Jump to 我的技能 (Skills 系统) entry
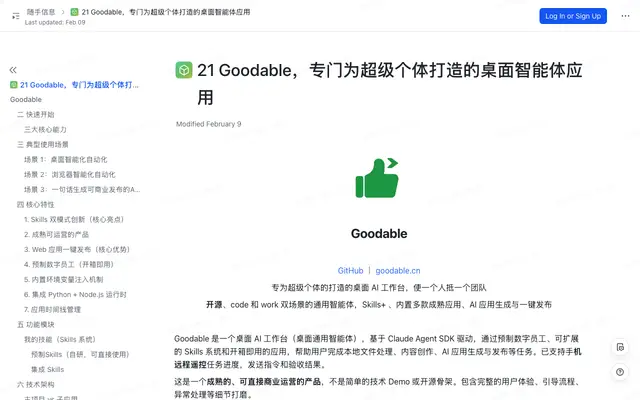Viewport: 640px width, 400px height. 60,340
